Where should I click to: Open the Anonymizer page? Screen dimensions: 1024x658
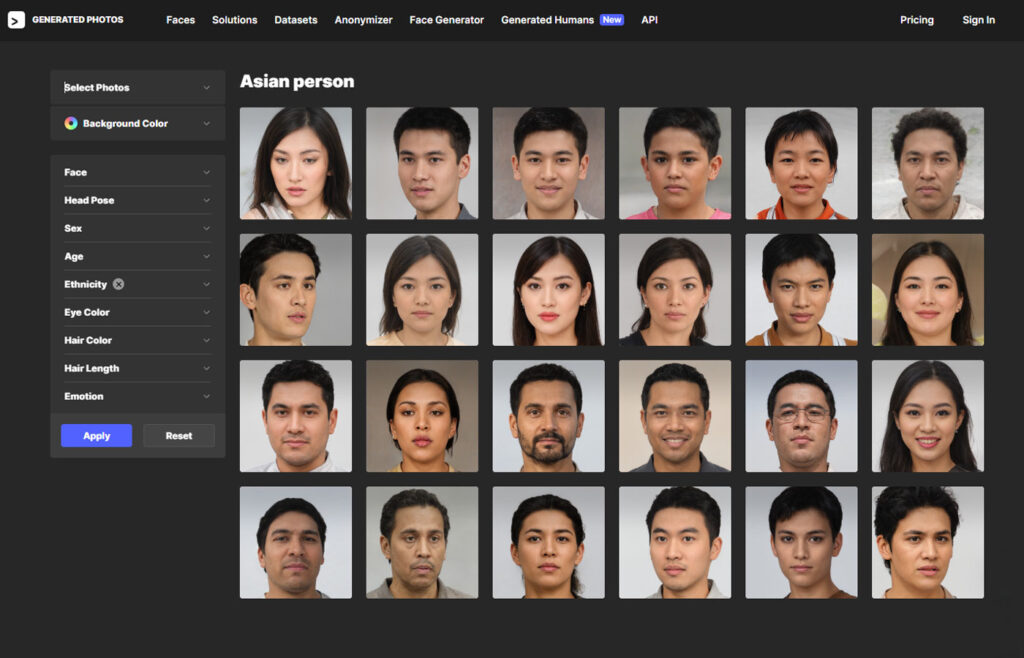(x=363, y=20)
